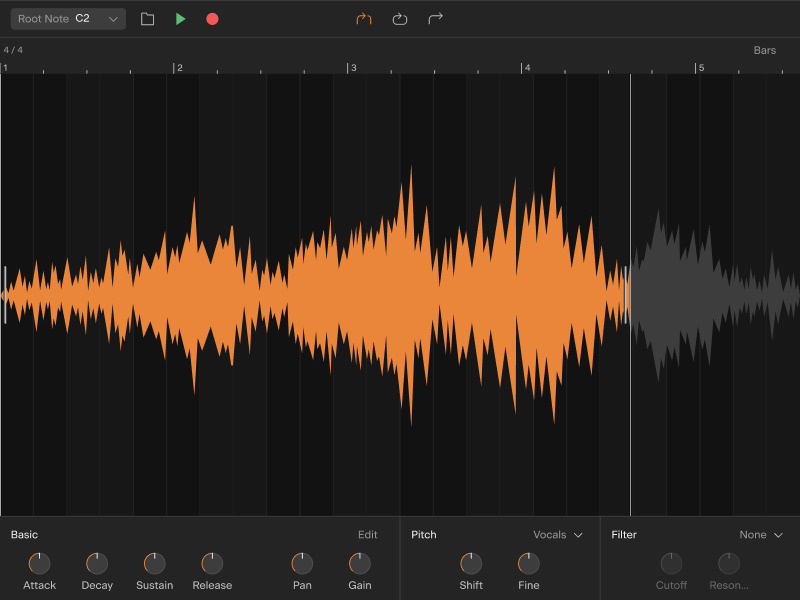Click the Release knob
The image size is (800, 600).
[212, 563]
